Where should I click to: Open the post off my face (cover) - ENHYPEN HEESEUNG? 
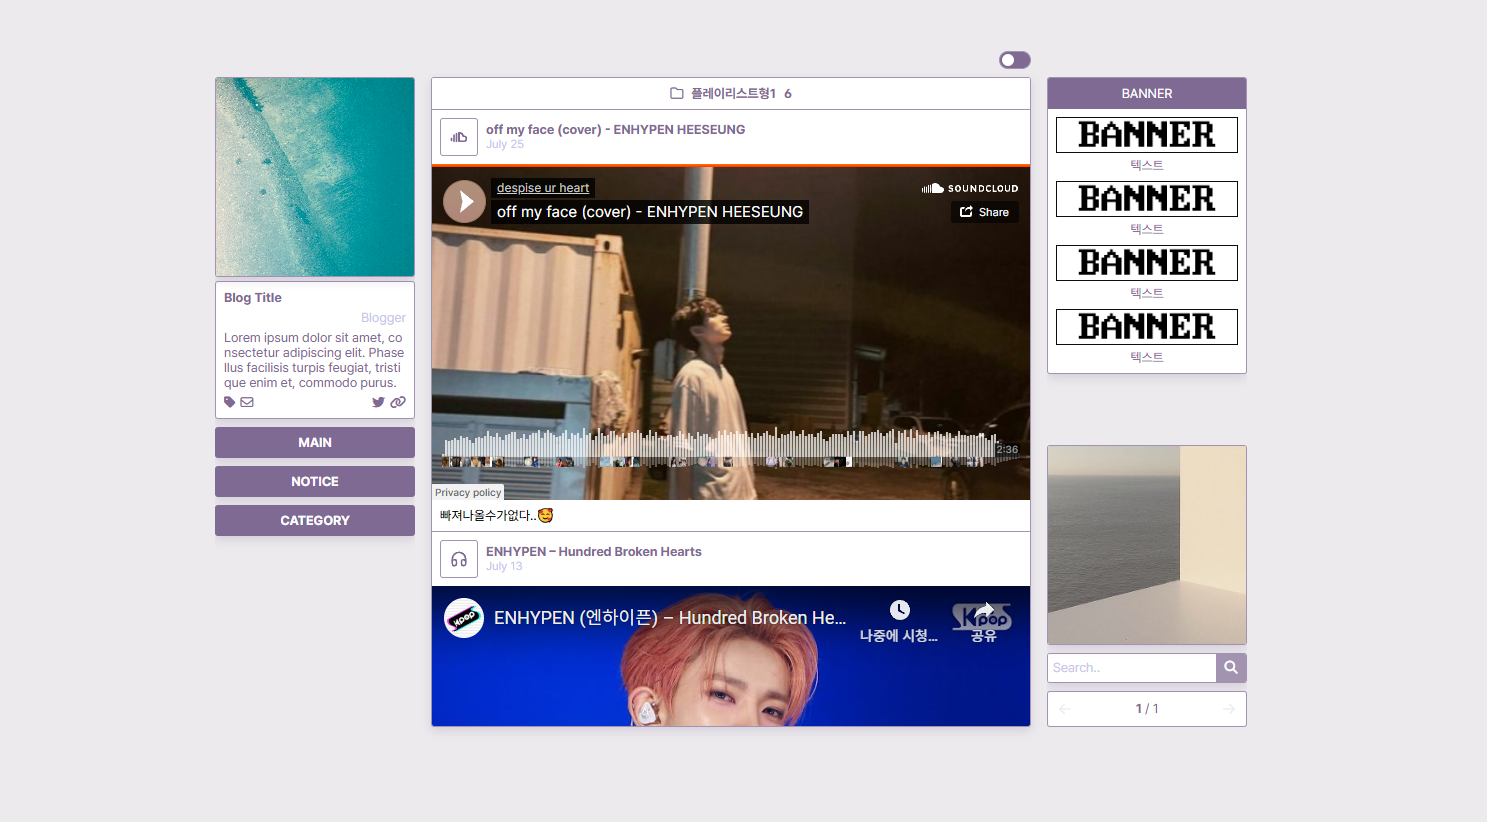[x=615, y=129]
